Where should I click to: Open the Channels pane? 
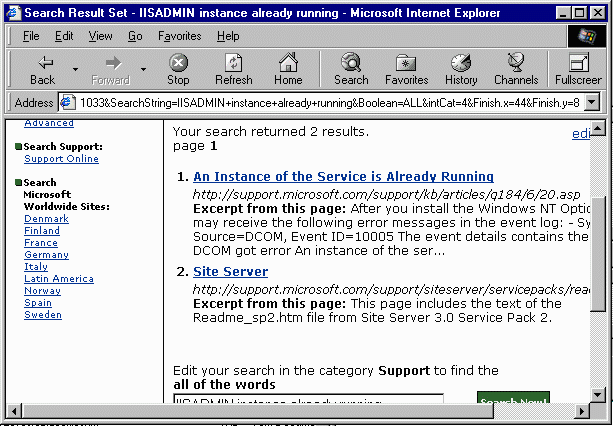coord(515,68)
